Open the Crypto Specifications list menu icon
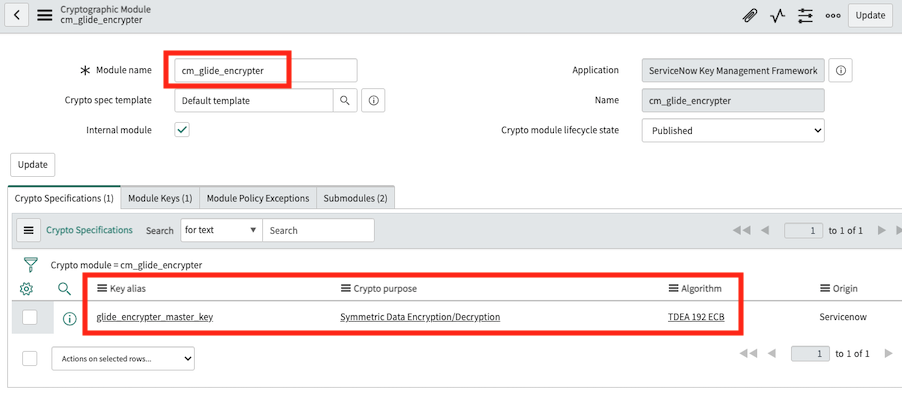This screenshot has height=399, width=902. [x=28, y=230]
